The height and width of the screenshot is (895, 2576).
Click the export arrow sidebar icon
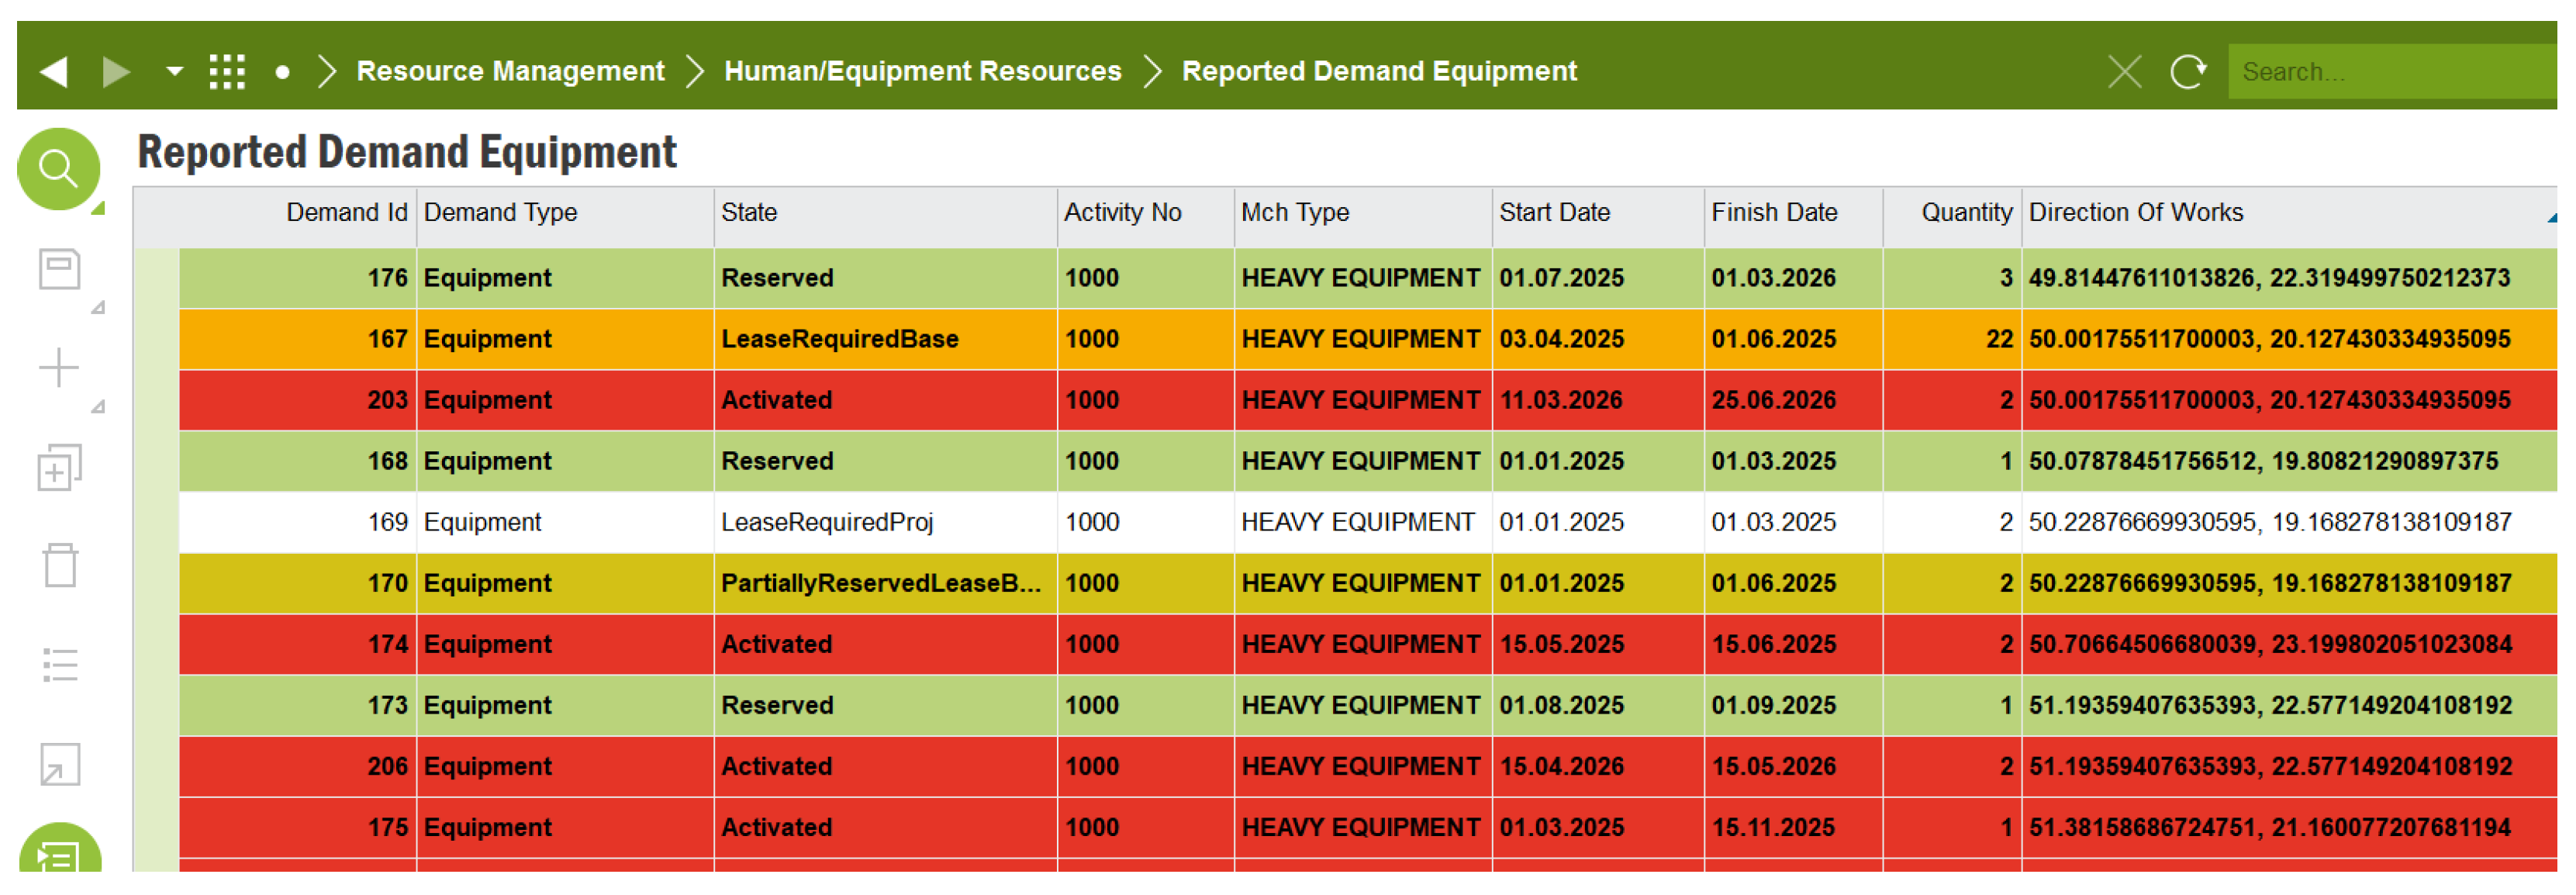point(59,765)
